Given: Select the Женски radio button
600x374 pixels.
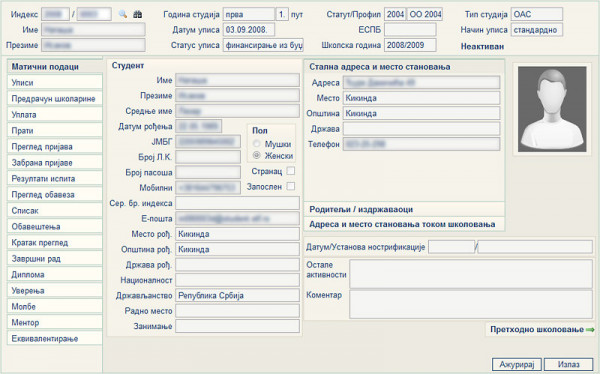Looking at the screenshot, I should pyautogui.click(x=256, y=155).
